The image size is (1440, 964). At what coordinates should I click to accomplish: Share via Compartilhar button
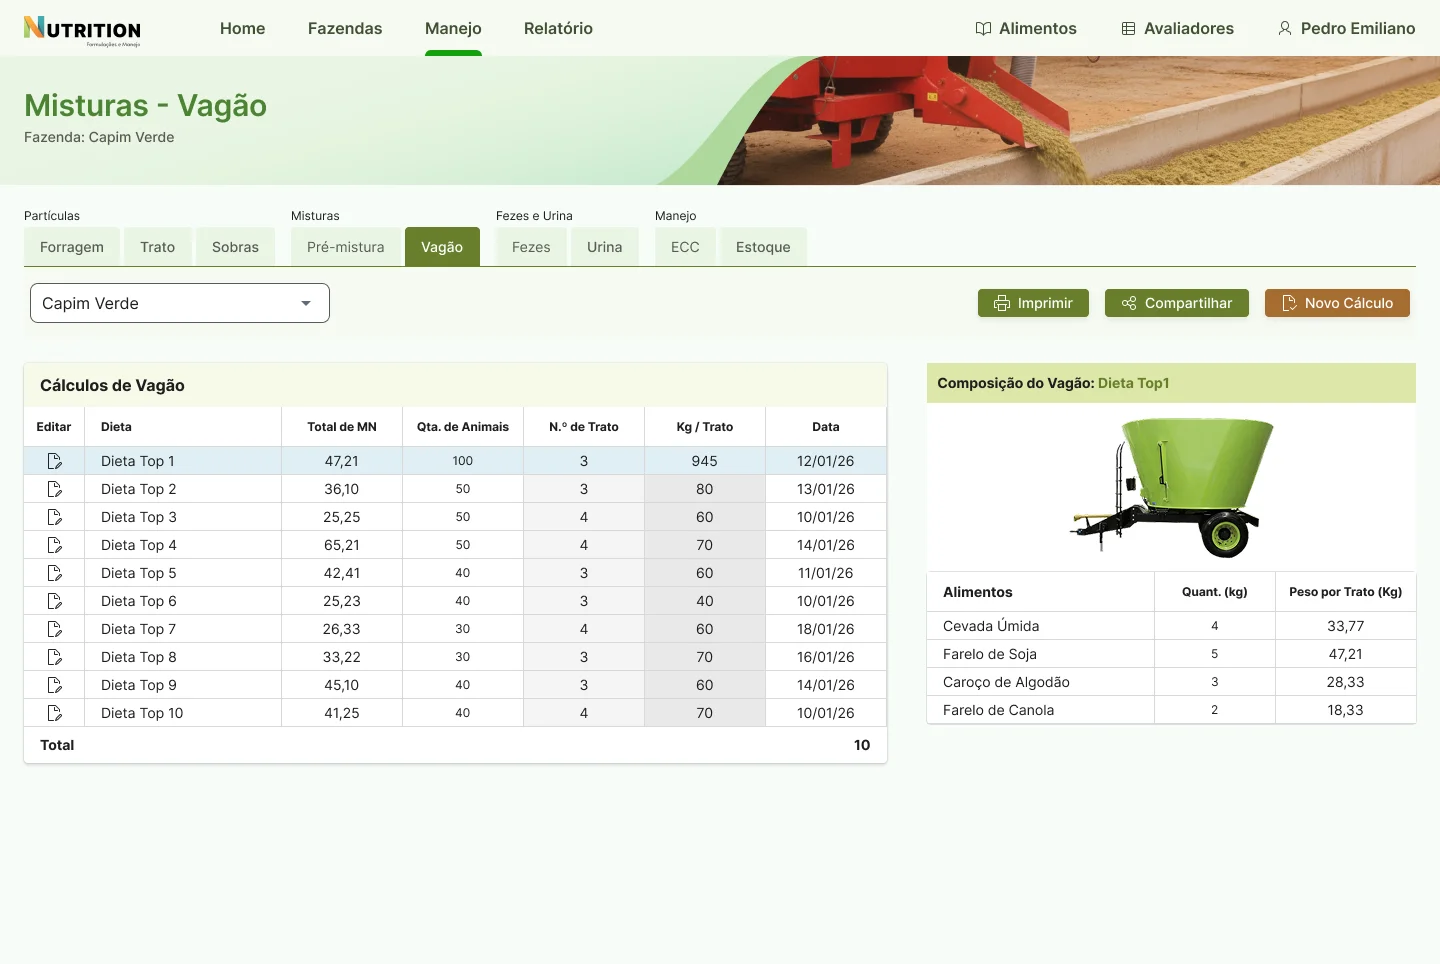point(1177,303)
